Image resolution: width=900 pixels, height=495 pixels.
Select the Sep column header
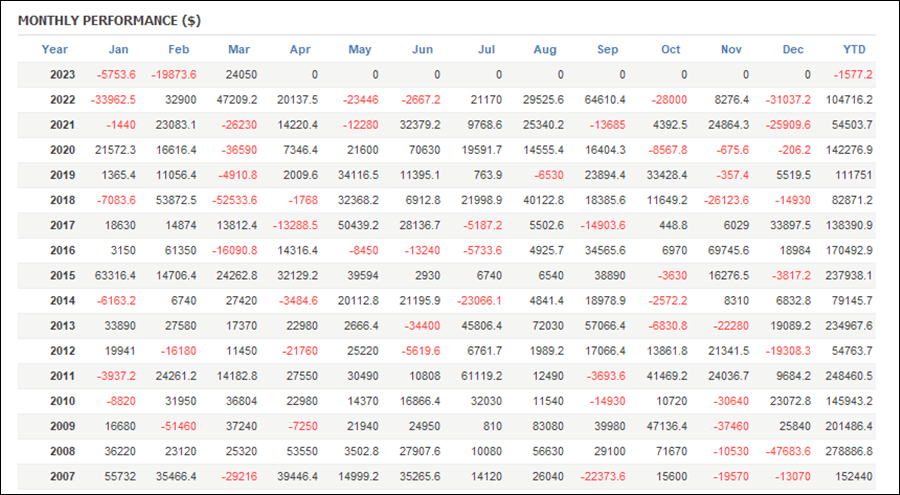607,49
